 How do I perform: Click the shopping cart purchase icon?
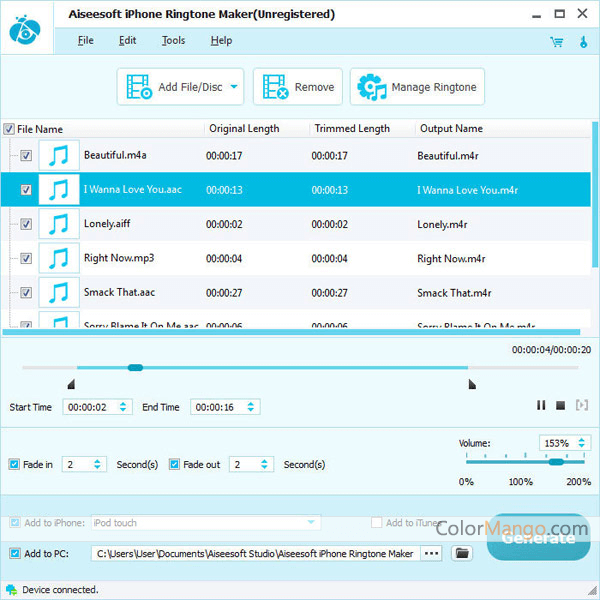pyautogui.click(x=556, y=42)
